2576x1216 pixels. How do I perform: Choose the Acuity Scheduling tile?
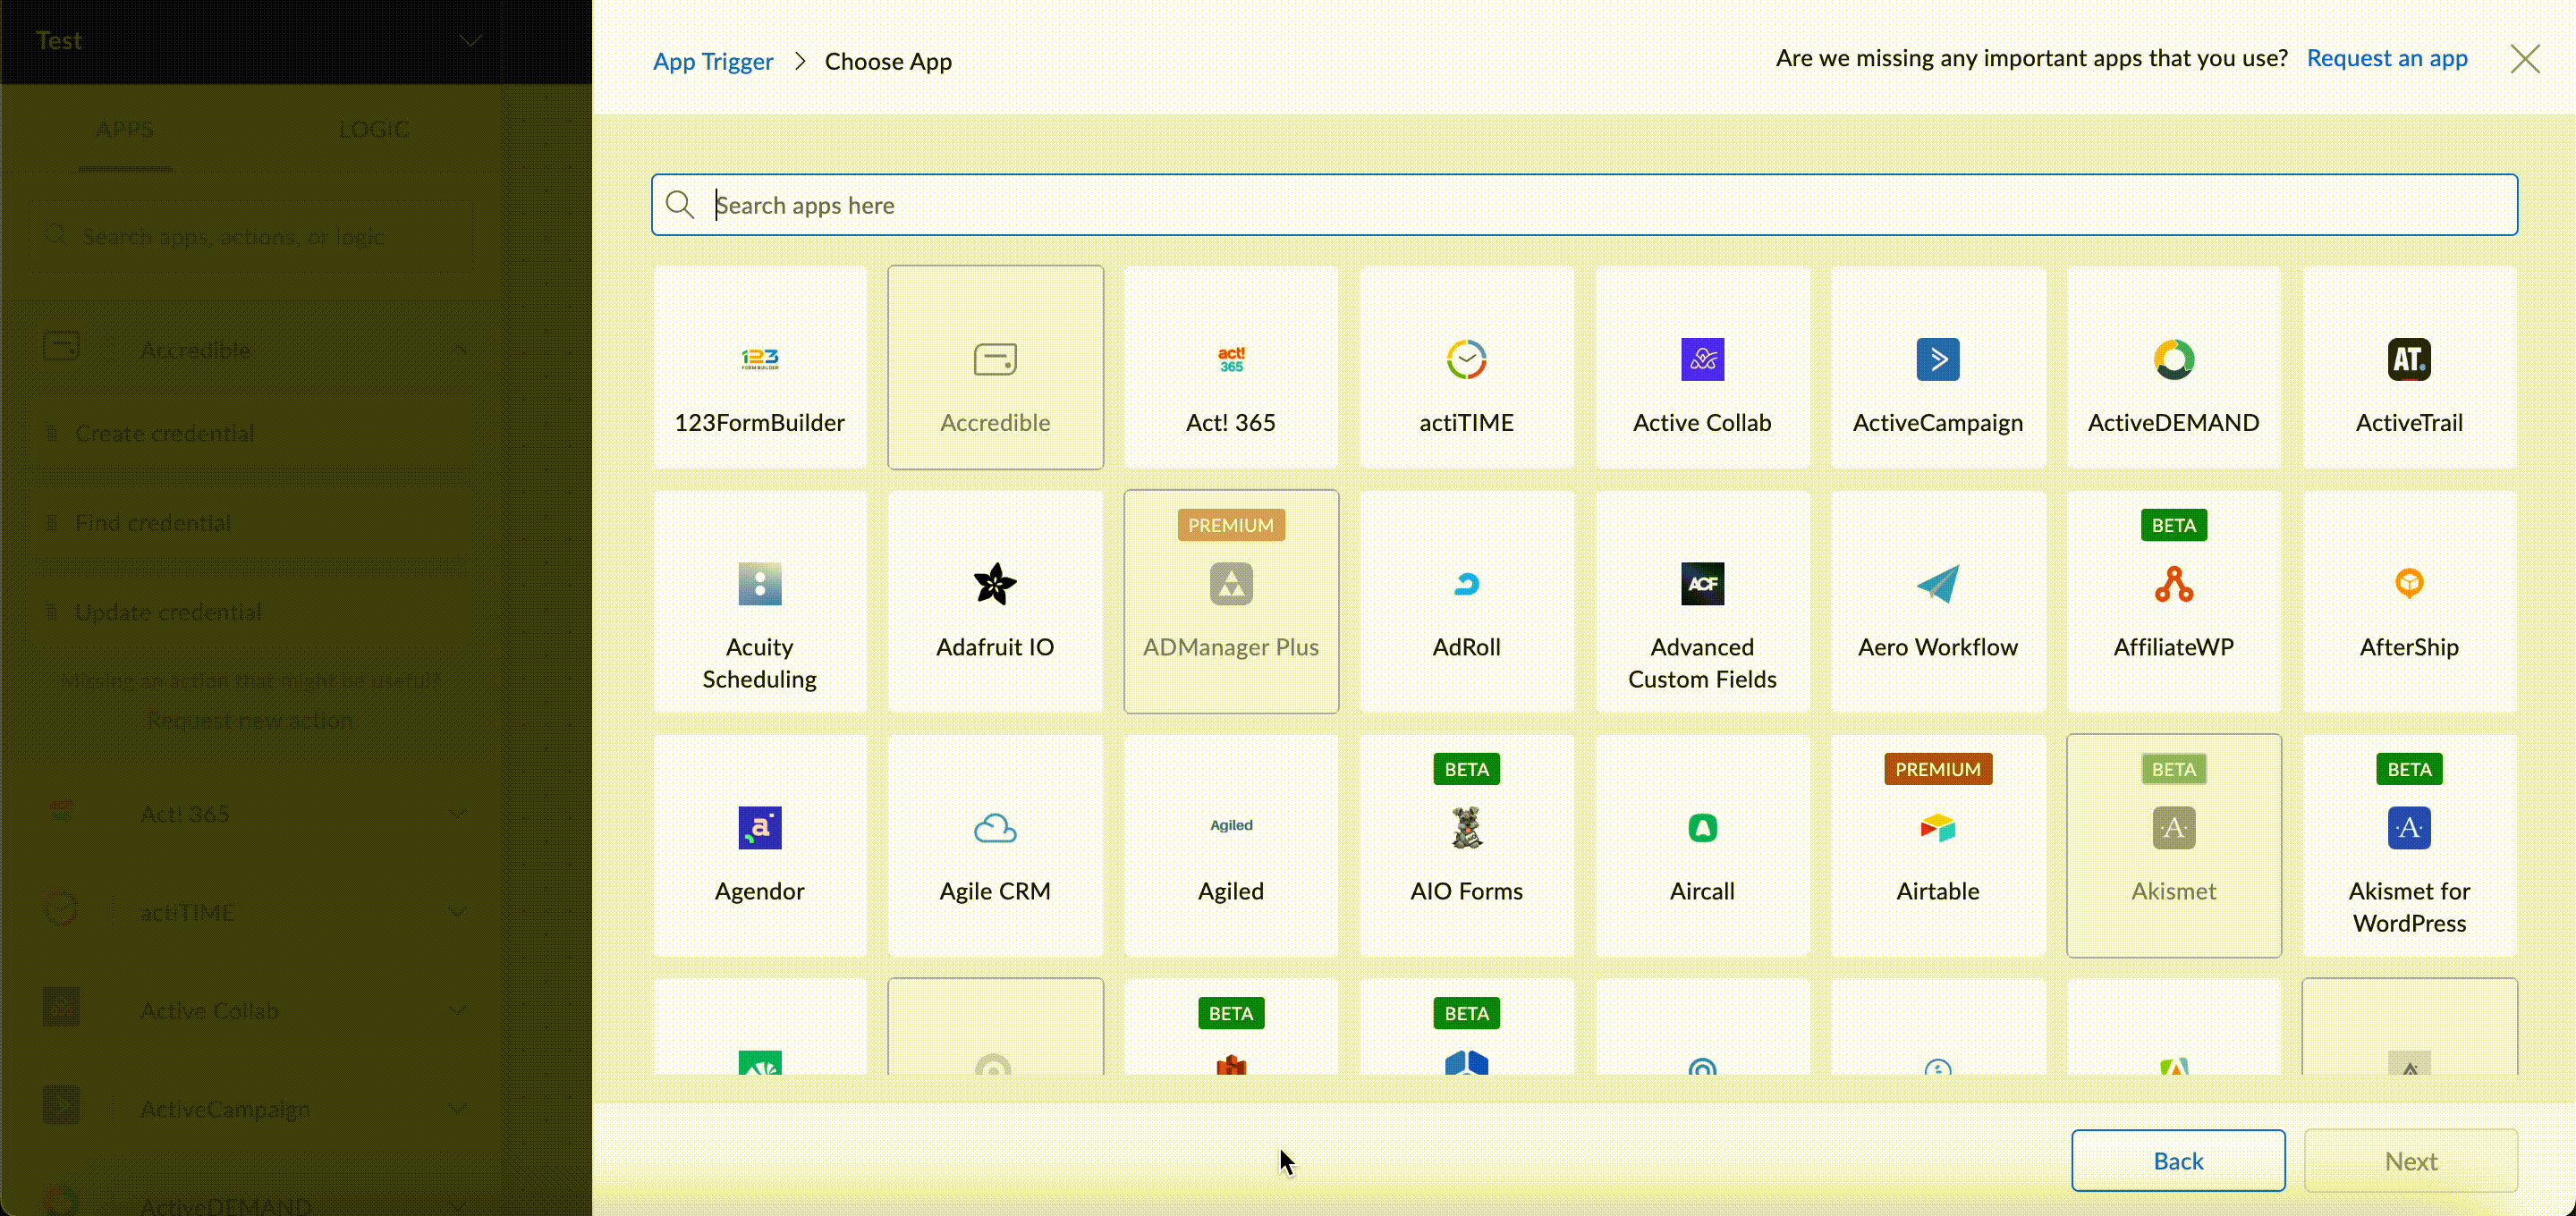tap(759, 602)
